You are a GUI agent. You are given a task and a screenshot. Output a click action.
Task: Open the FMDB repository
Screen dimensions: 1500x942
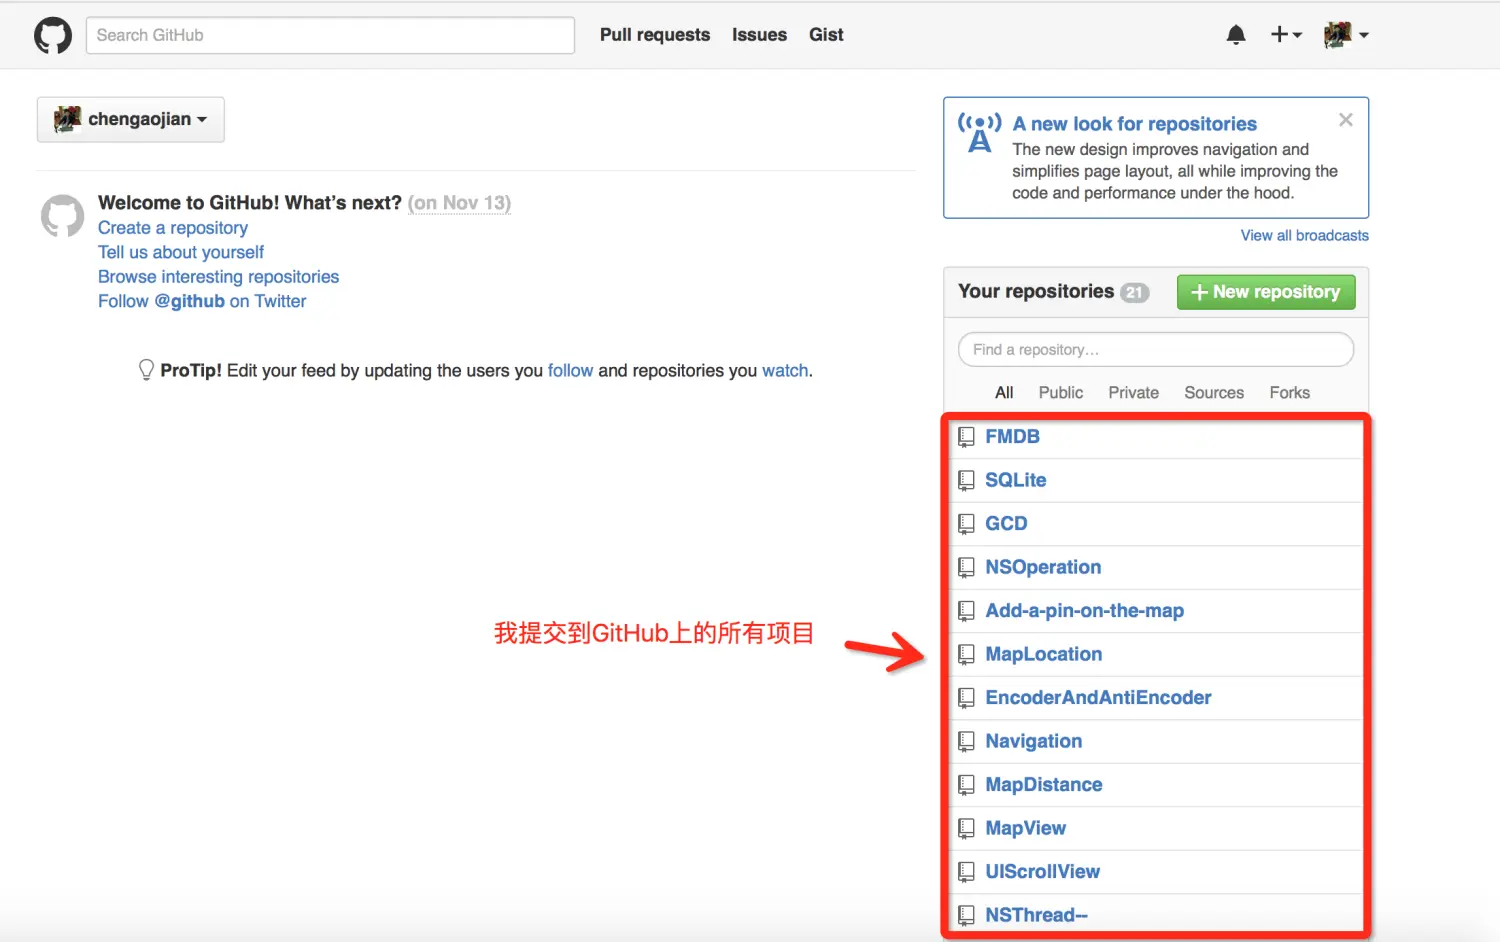coord(1012,437)
